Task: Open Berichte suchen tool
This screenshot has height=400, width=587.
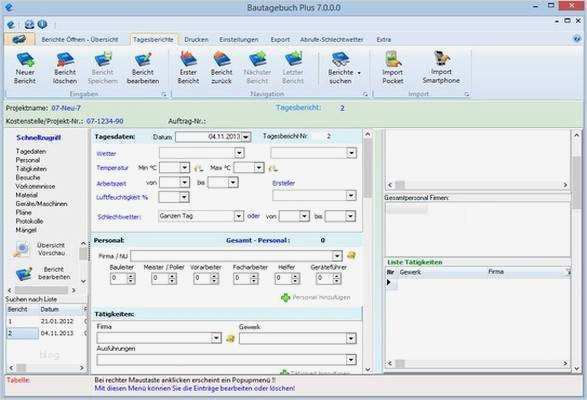Action: pyautogui.click(x=340, y=59)
